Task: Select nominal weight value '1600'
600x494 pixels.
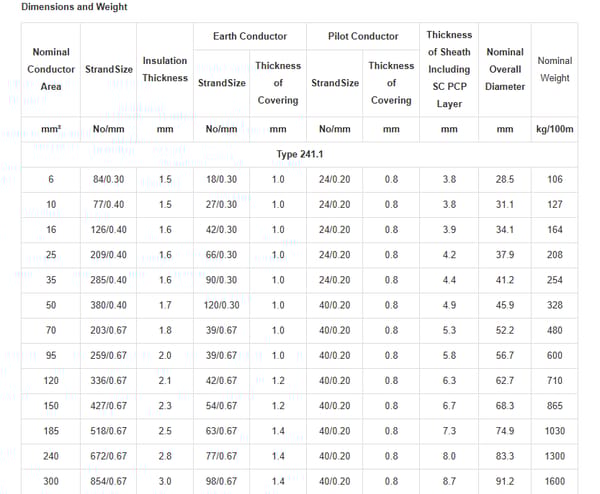Action: coord(555,482)
